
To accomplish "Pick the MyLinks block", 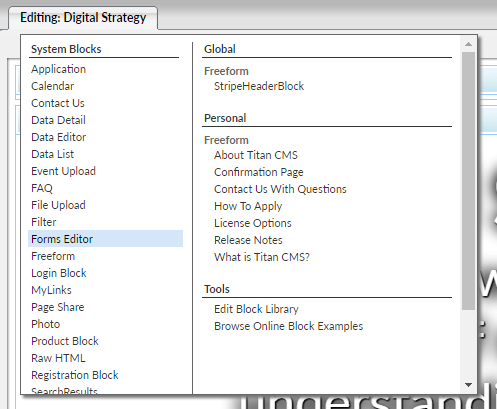I will (51, 290).
